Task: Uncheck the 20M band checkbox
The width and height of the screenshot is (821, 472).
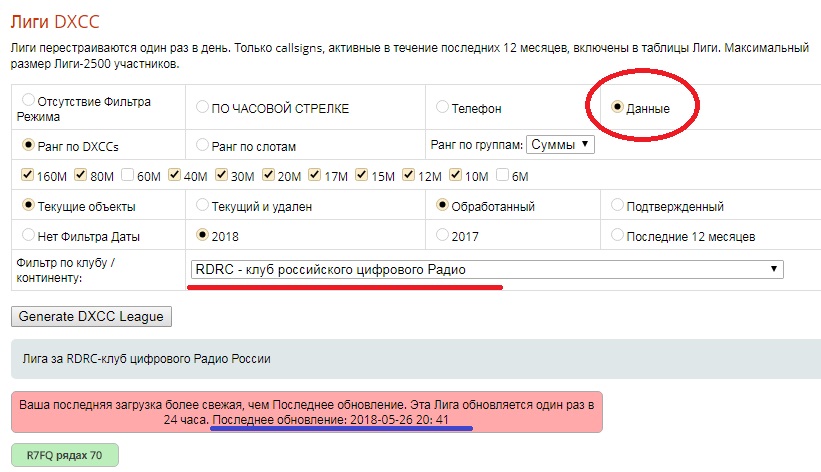Action: point(268,176)
